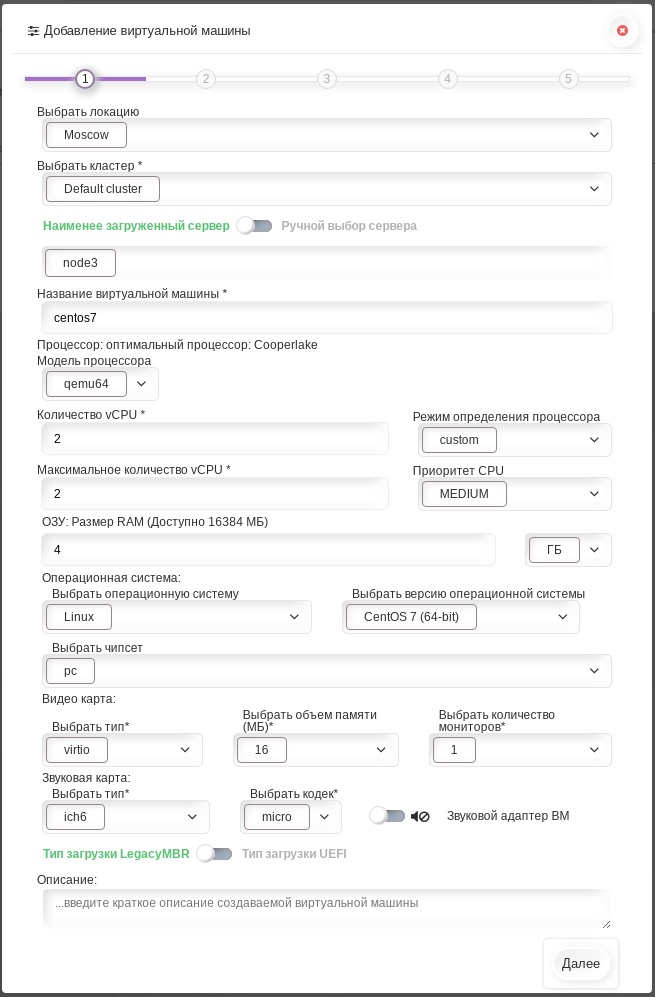Open the Default cluster dropdown
Viewport: 655px width, 997px height.
click(328, 189)
